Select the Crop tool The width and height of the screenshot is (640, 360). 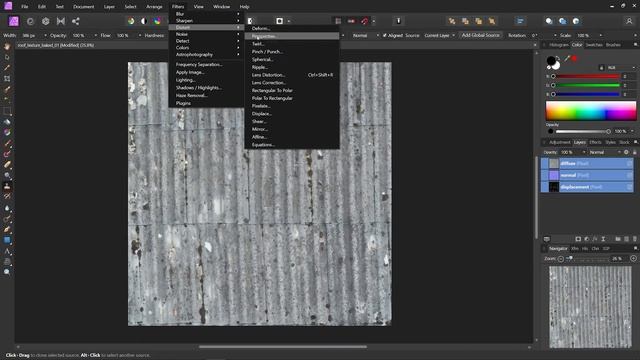click(x=7, y=78)
